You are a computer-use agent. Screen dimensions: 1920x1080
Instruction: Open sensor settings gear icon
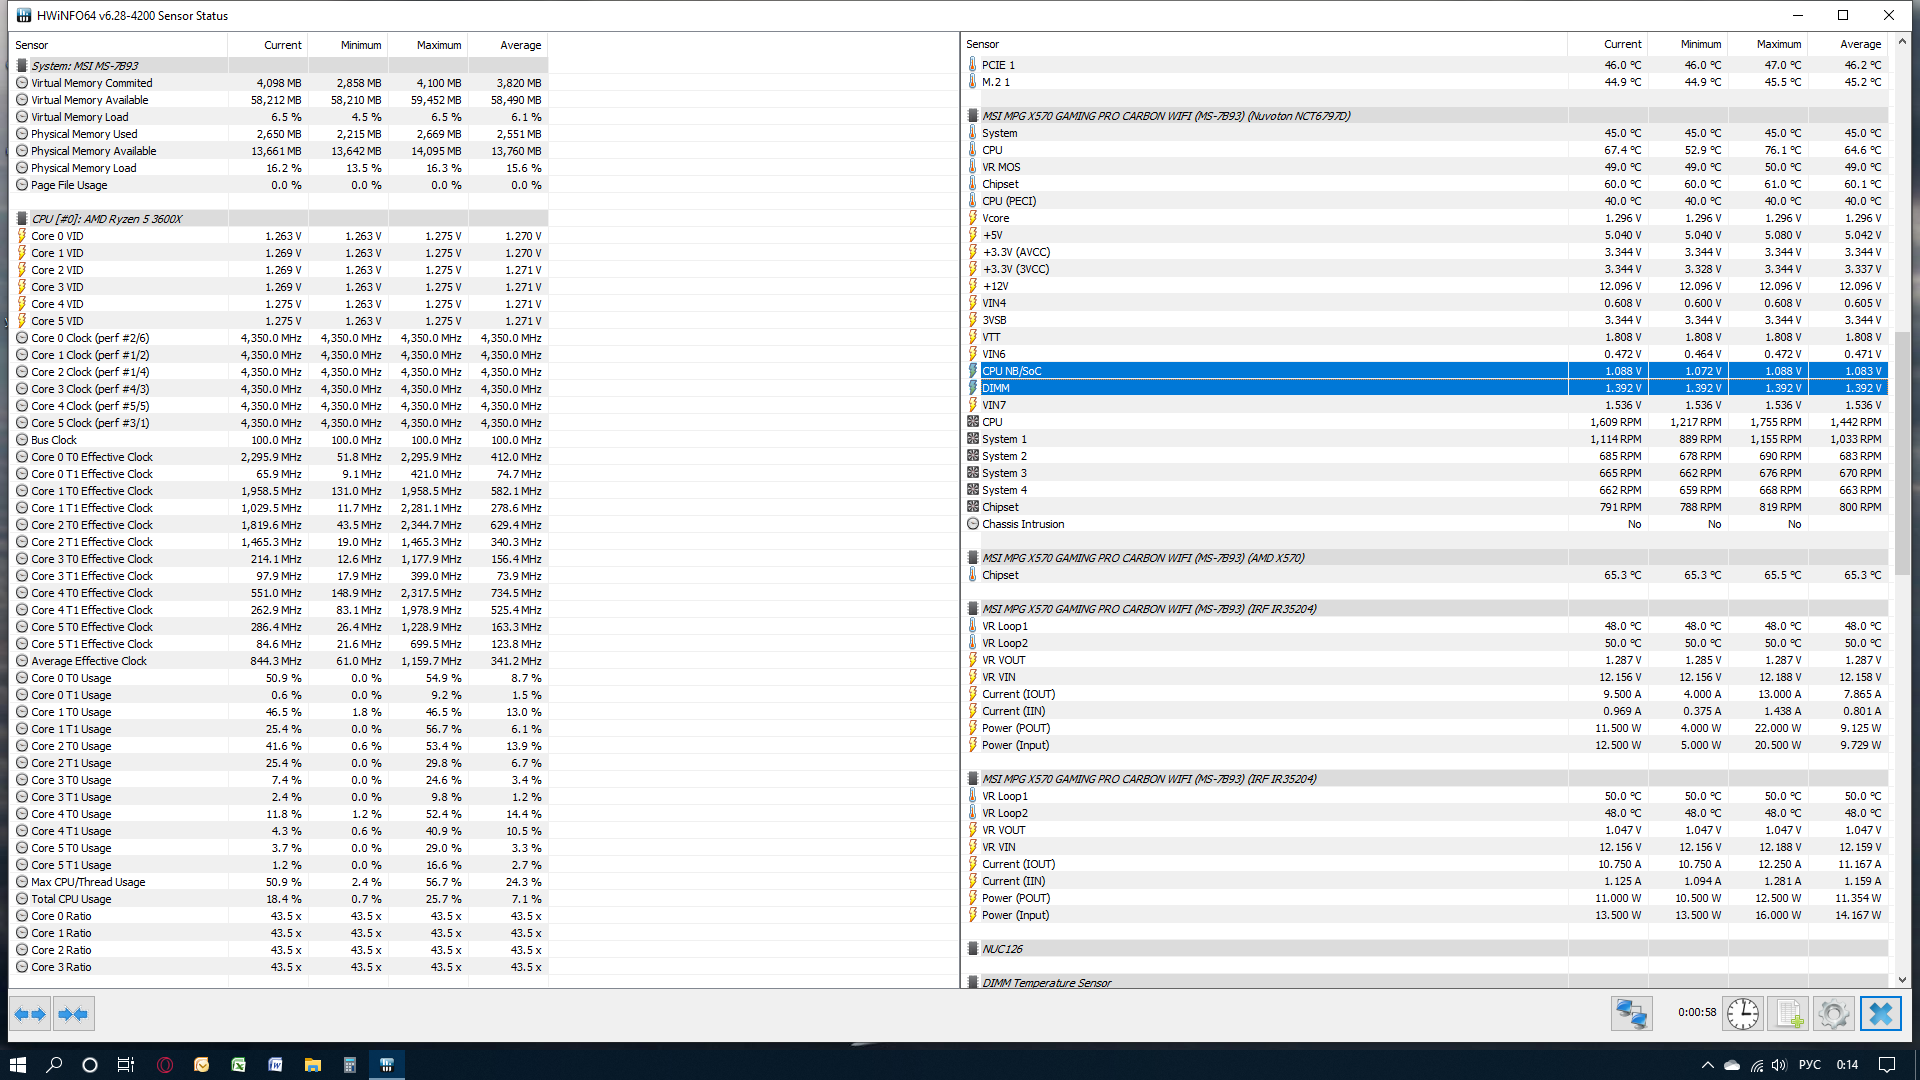pyautogui.click(x=1833, y=1014)
